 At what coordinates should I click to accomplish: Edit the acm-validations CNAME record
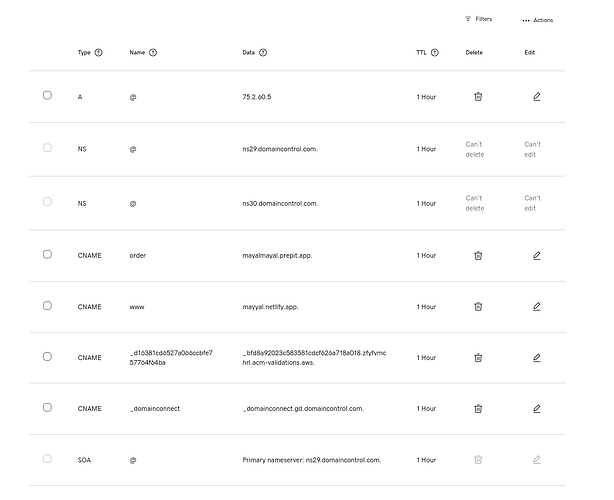[x=537, y=357]
